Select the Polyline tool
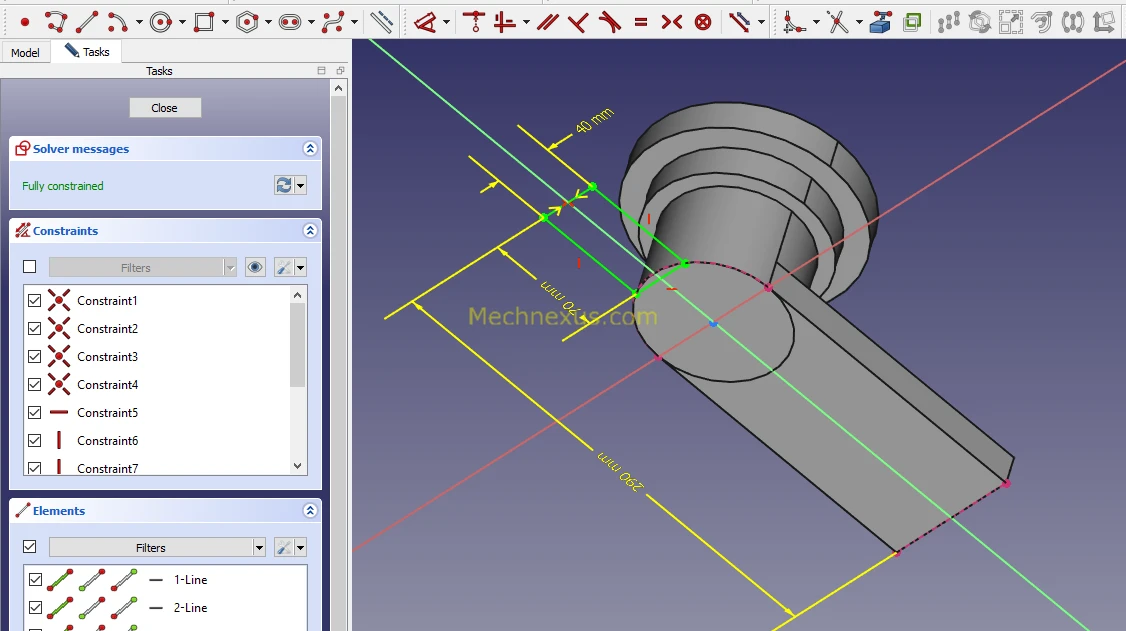 56,21
